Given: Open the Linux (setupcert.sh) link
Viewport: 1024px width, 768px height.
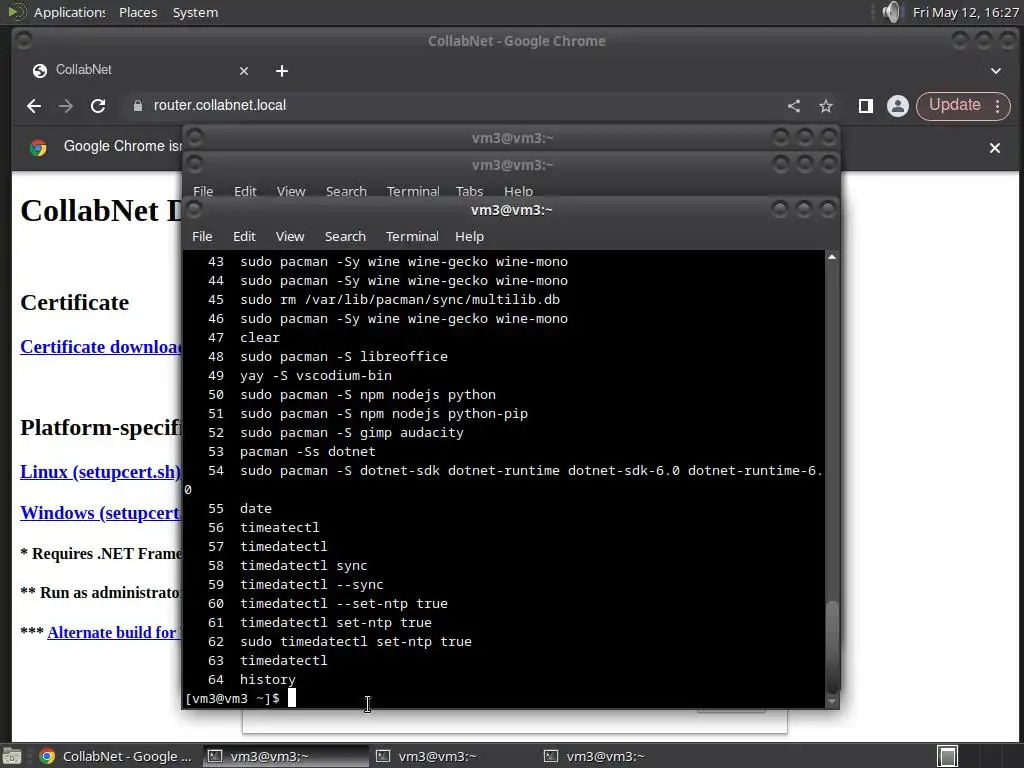Looking at the screenshot, I should tap(101, 472).
